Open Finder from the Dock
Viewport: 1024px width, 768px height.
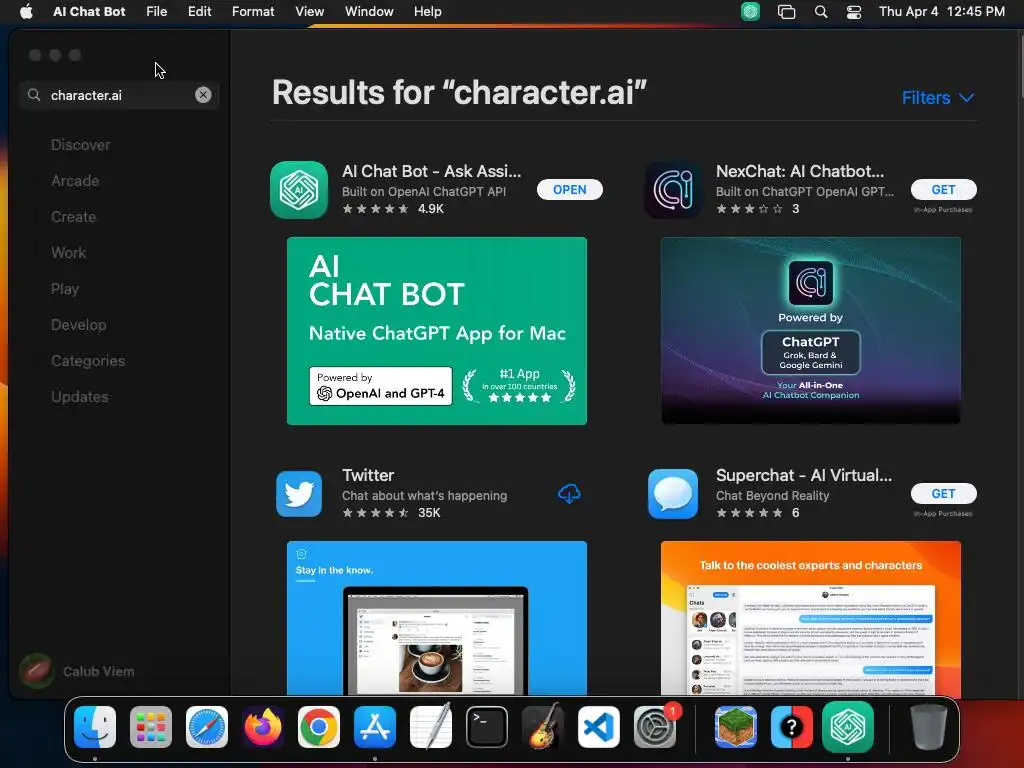(95, 727)
